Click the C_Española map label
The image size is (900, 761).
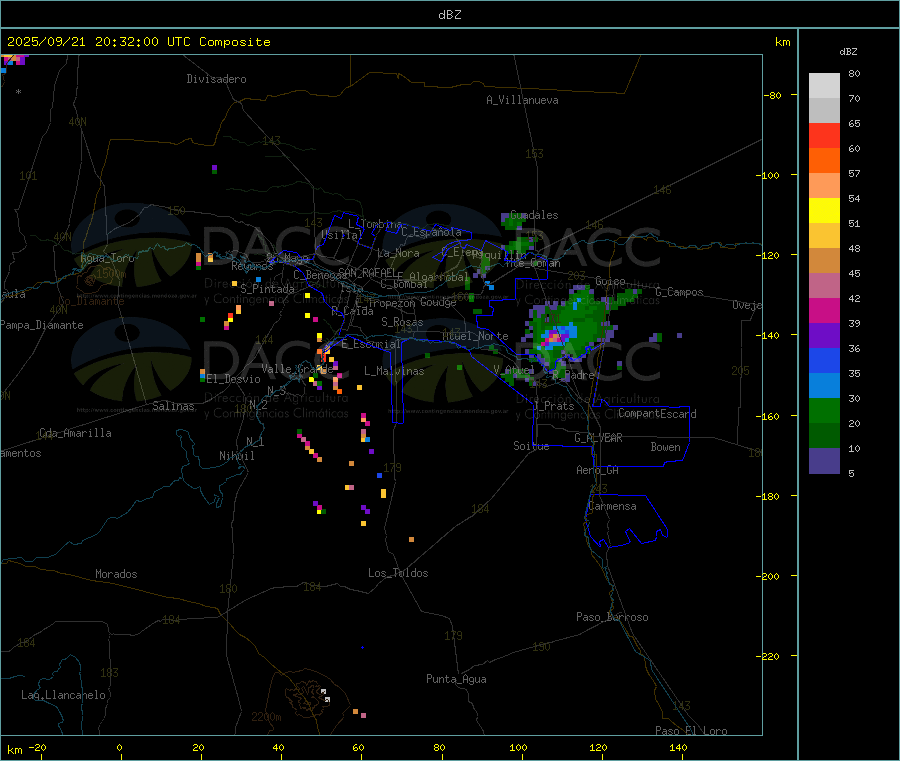[431, 232]
